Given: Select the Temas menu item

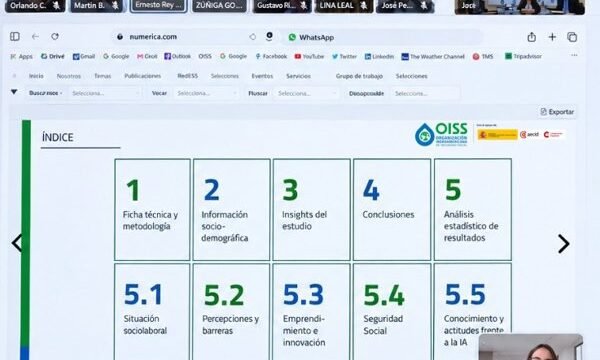Looking at the screenshot, I should tap(103, 76).
